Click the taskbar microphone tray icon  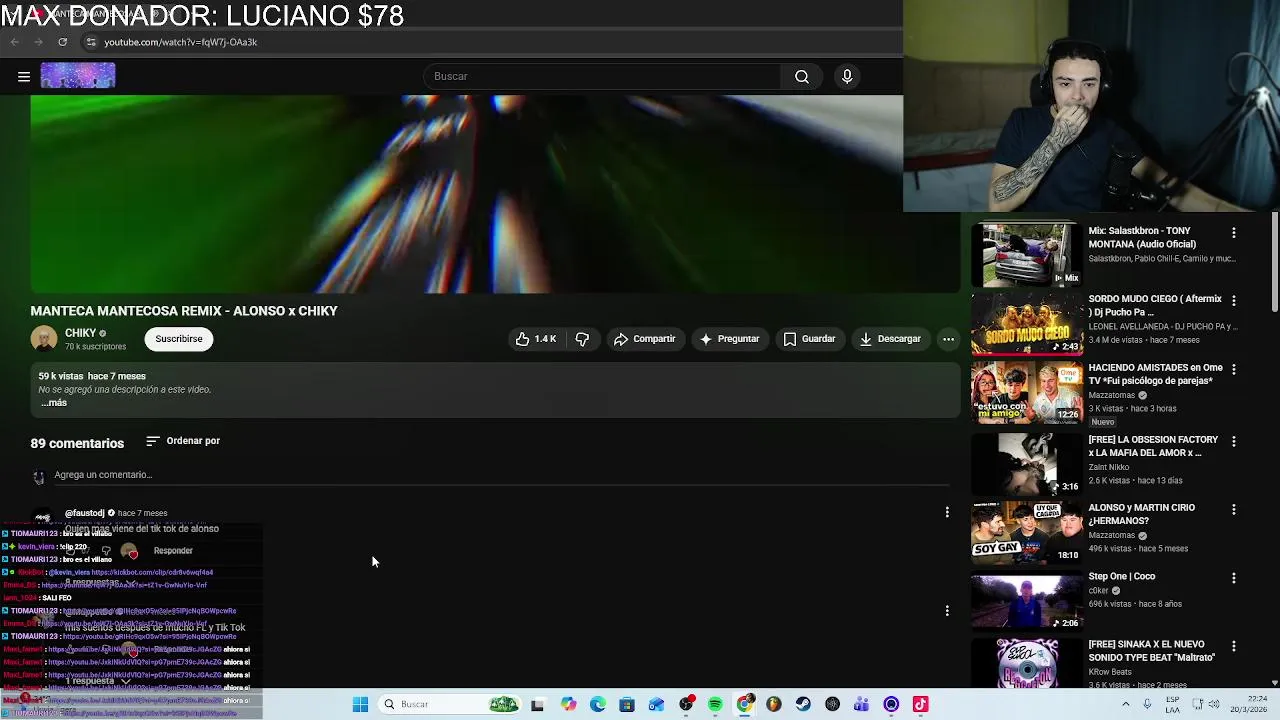point(1147,704)
